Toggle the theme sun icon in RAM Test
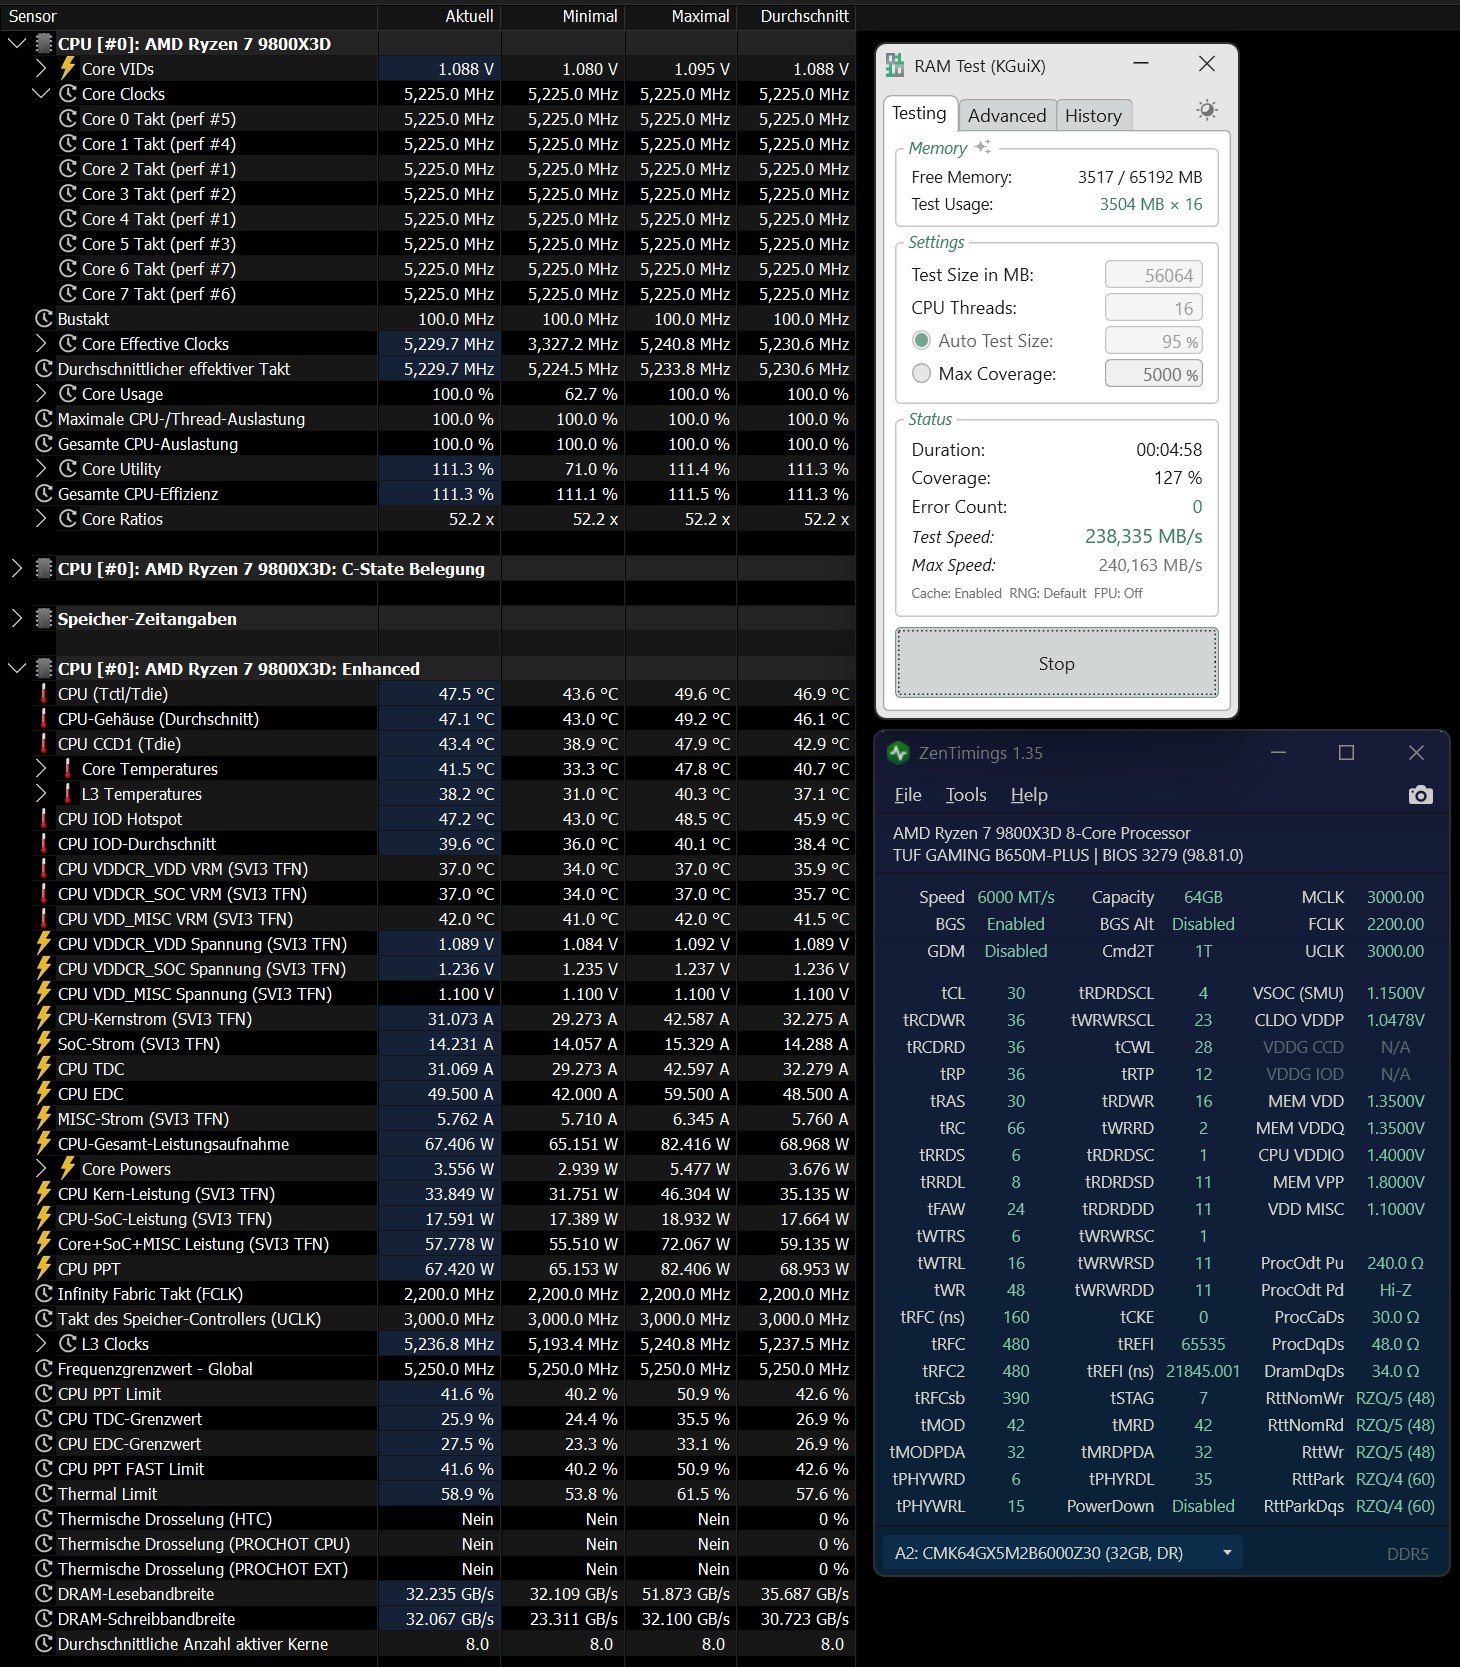This screenshot has height=1667, width=1460. (1207, 110)
